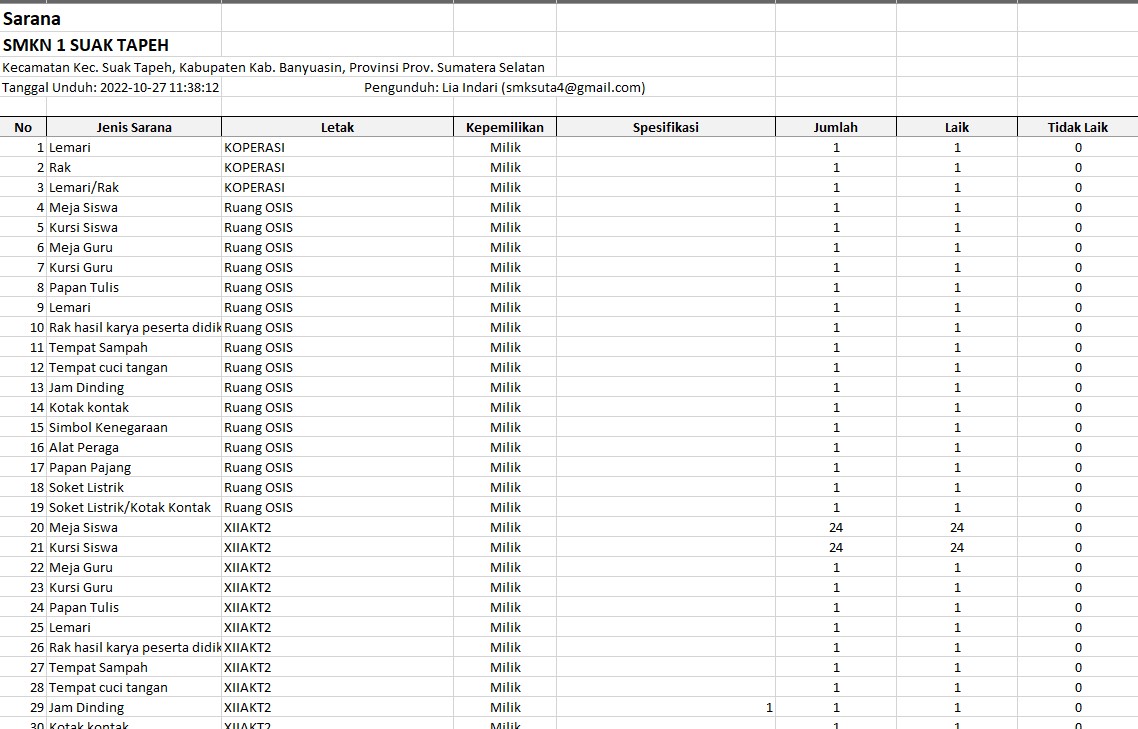This screenshot has height=729, width=1138.
Task: Click the Jenis Sarana column header
Action: click(x=134, y=127)
